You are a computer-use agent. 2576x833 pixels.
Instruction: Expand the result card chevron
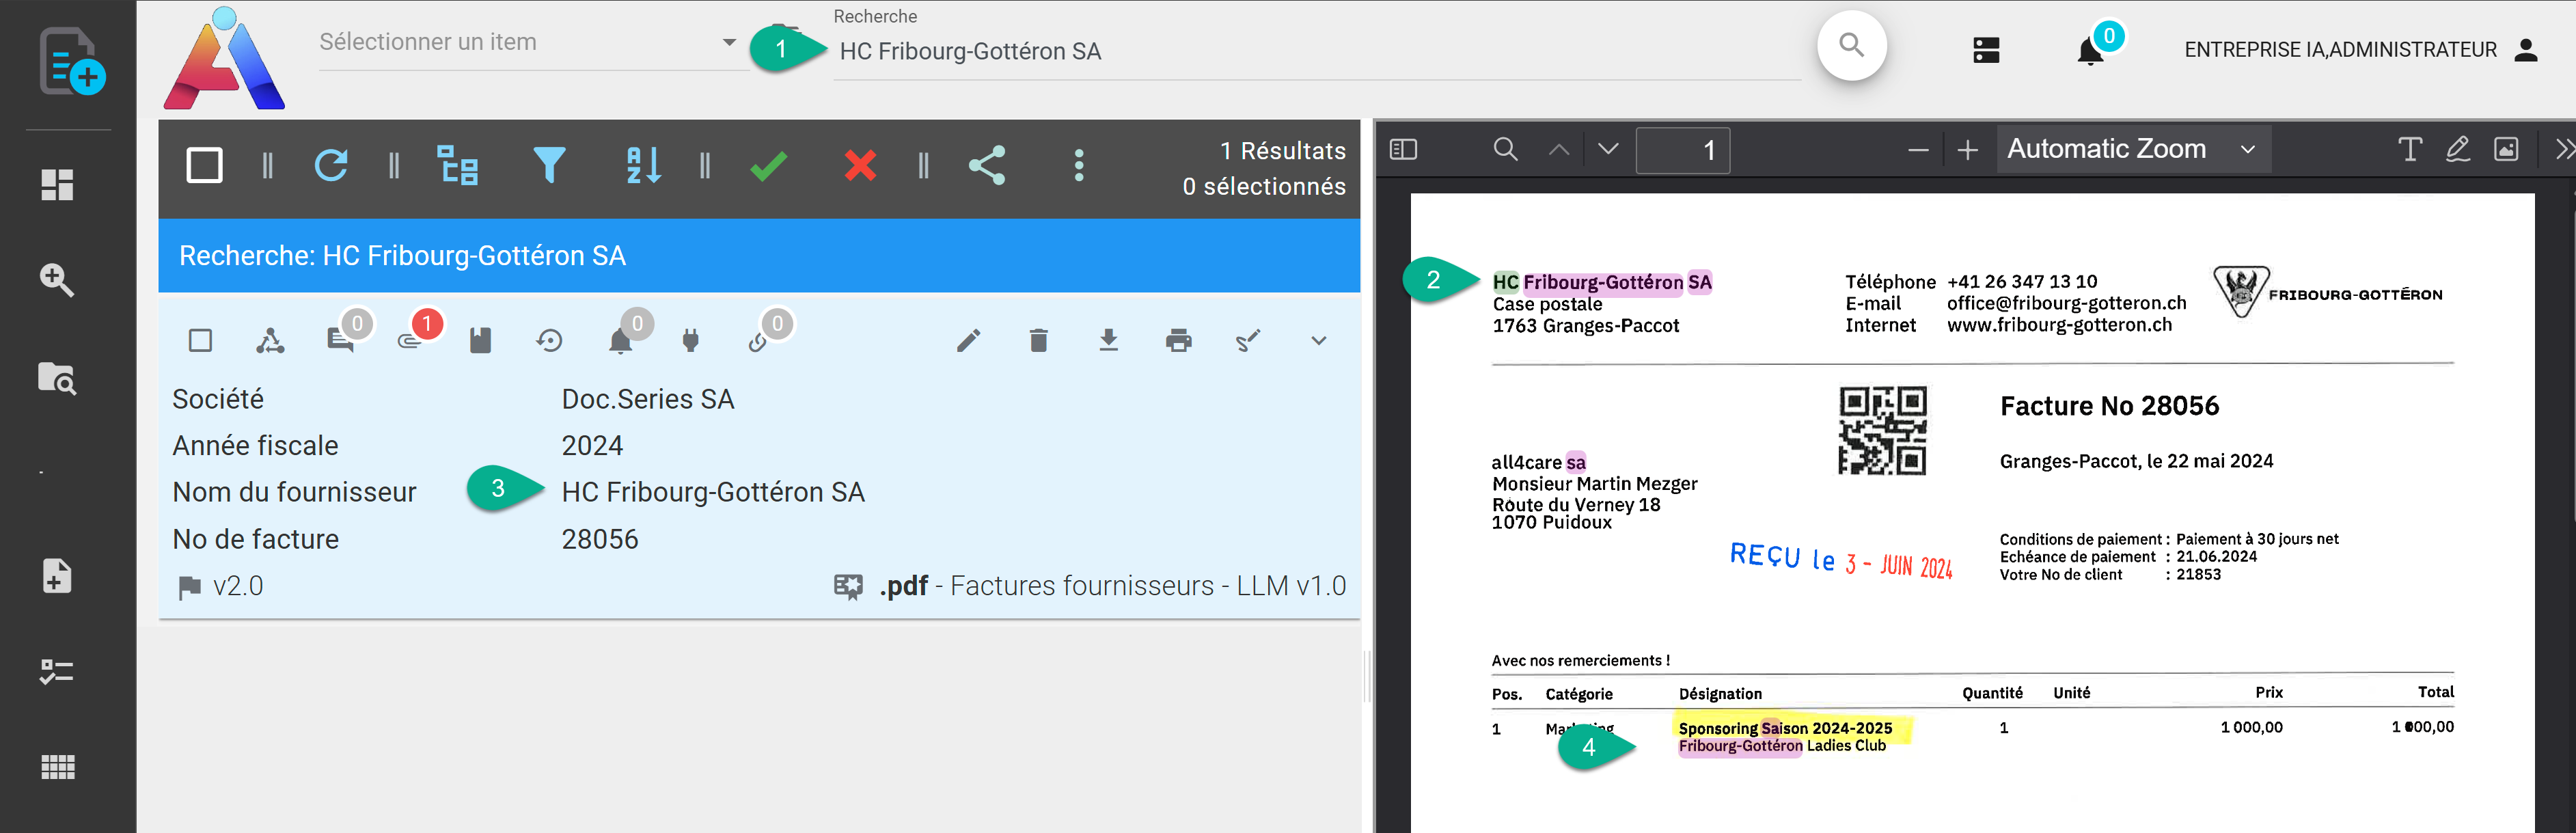(x=1318, y=341)
